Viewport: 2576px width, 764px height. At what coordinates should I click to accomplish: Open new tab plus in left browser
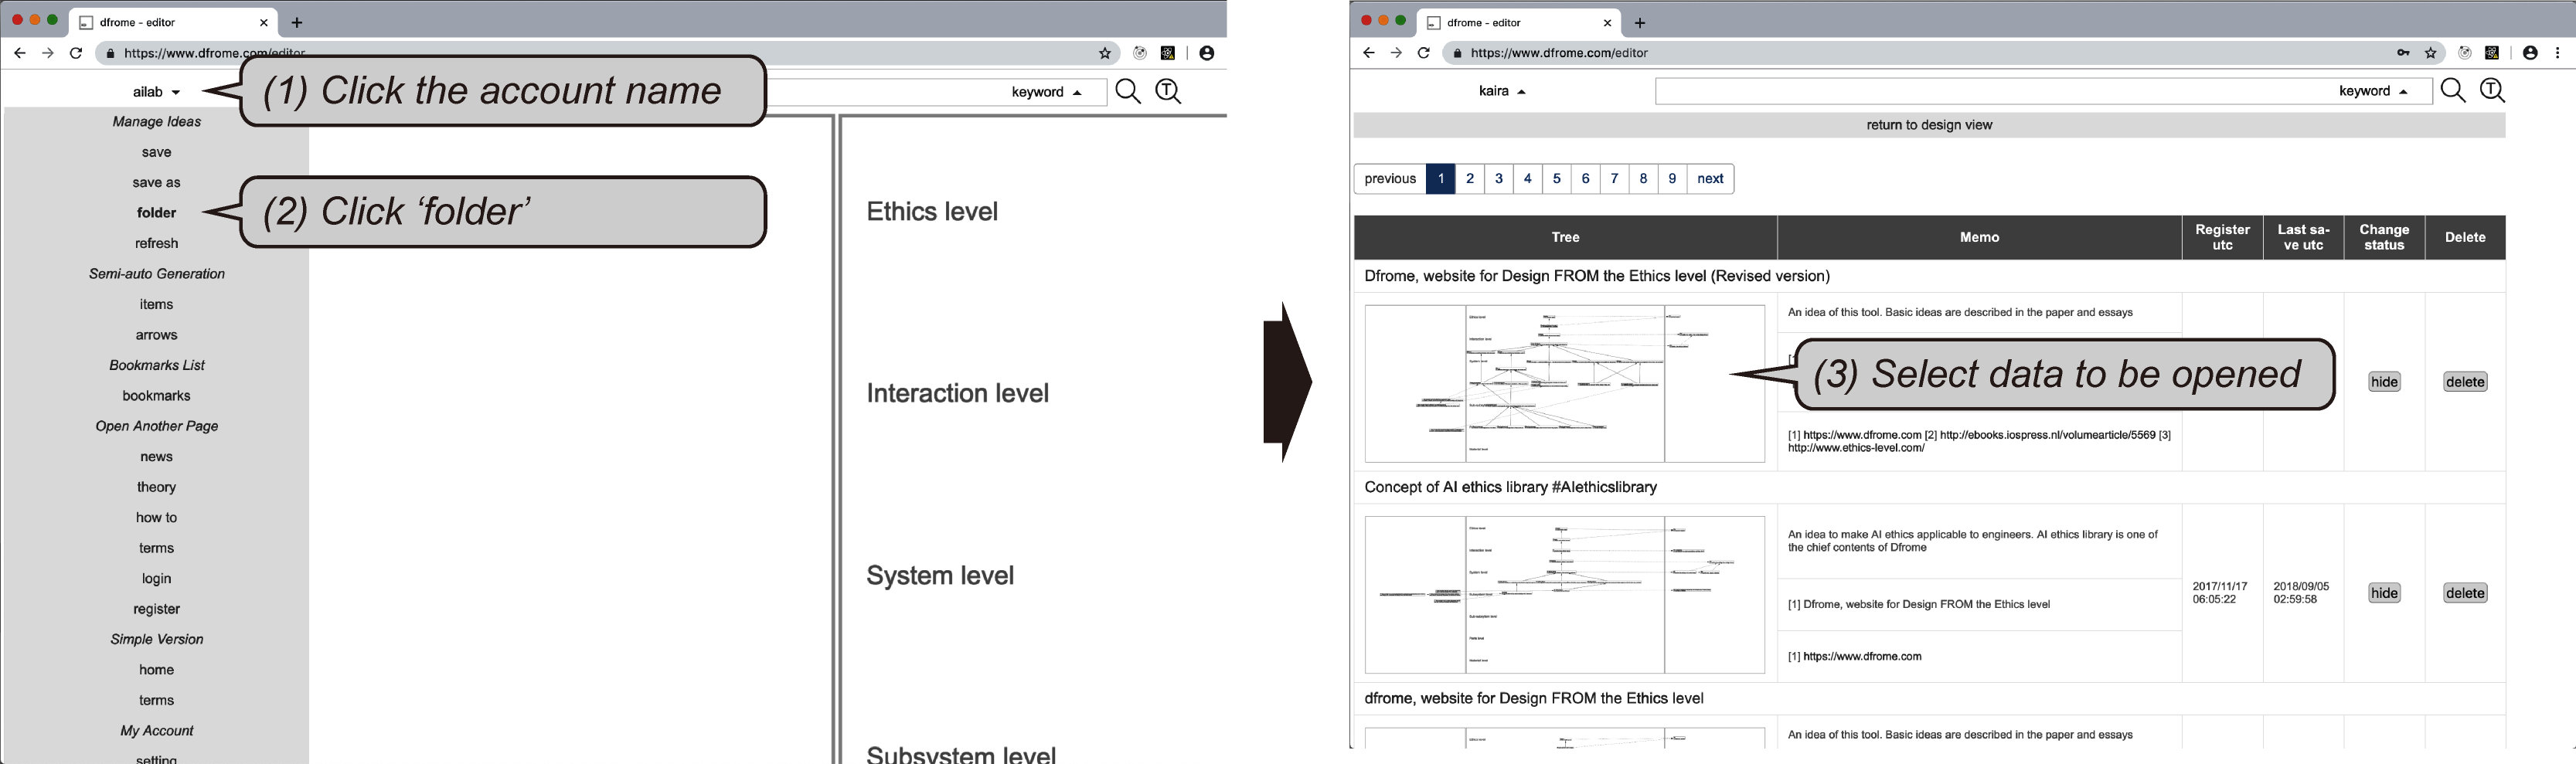tap(297, 22)
